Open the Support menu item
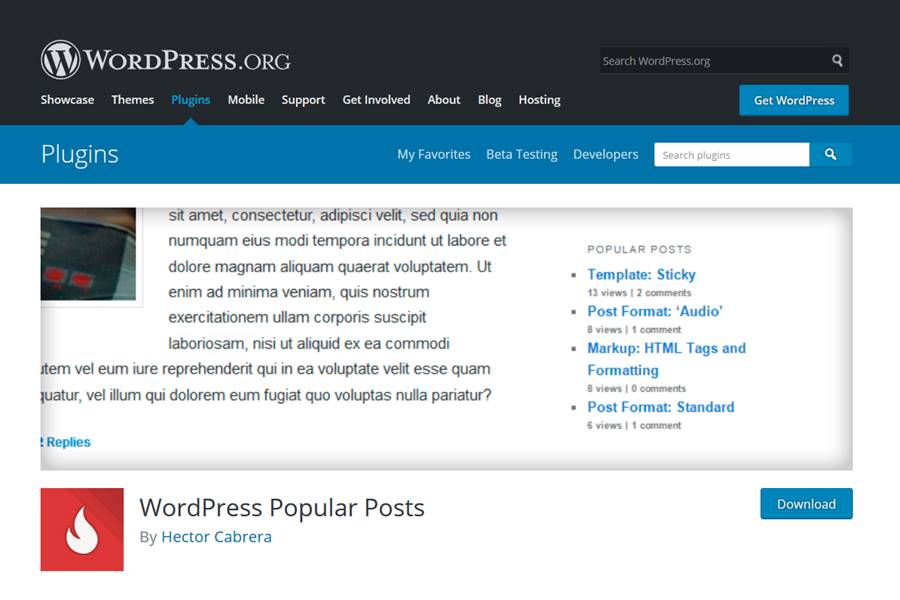Image resolution: width=900 pixels, height=600 pixels. pyautogui.click(x=303, y=100)
